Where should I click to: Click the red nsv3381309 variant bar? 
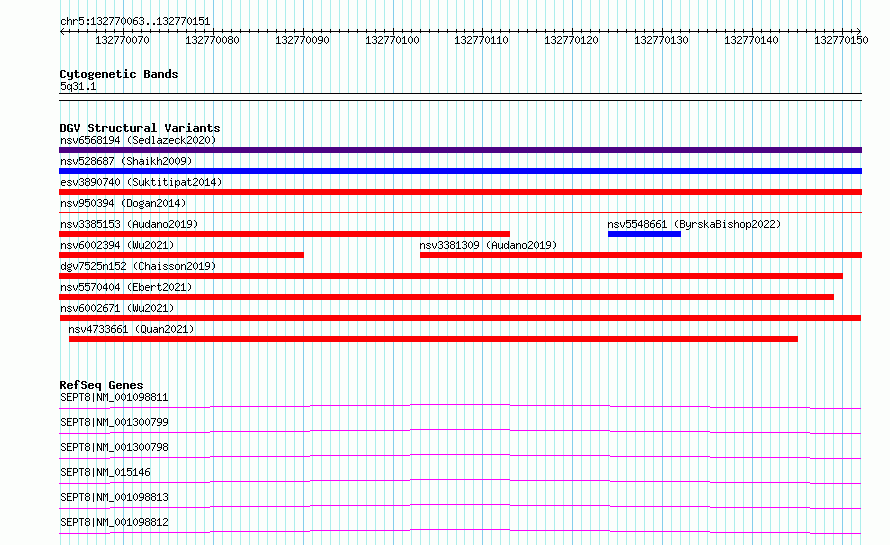(641, 255)
